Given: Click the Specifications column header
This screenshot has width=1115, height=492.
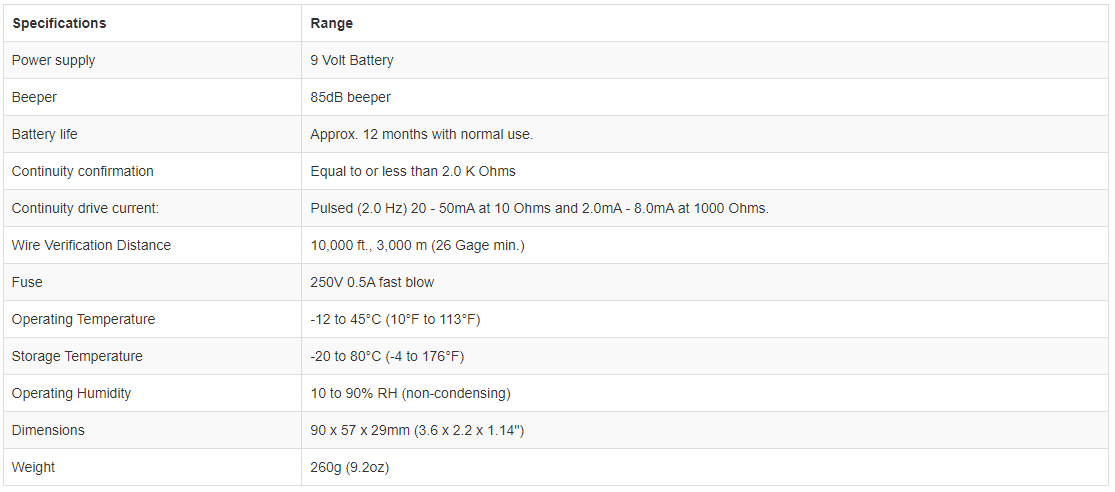Looking at the screenshot, I should click(x=59, y=23).
